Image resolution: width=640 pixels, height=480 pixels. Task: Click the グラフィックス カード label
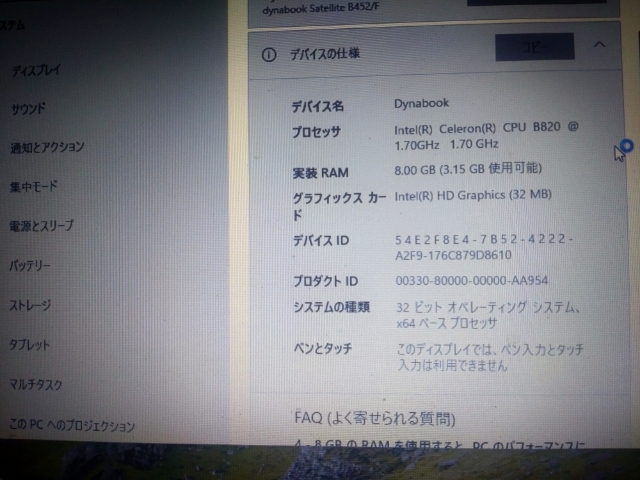339,206
